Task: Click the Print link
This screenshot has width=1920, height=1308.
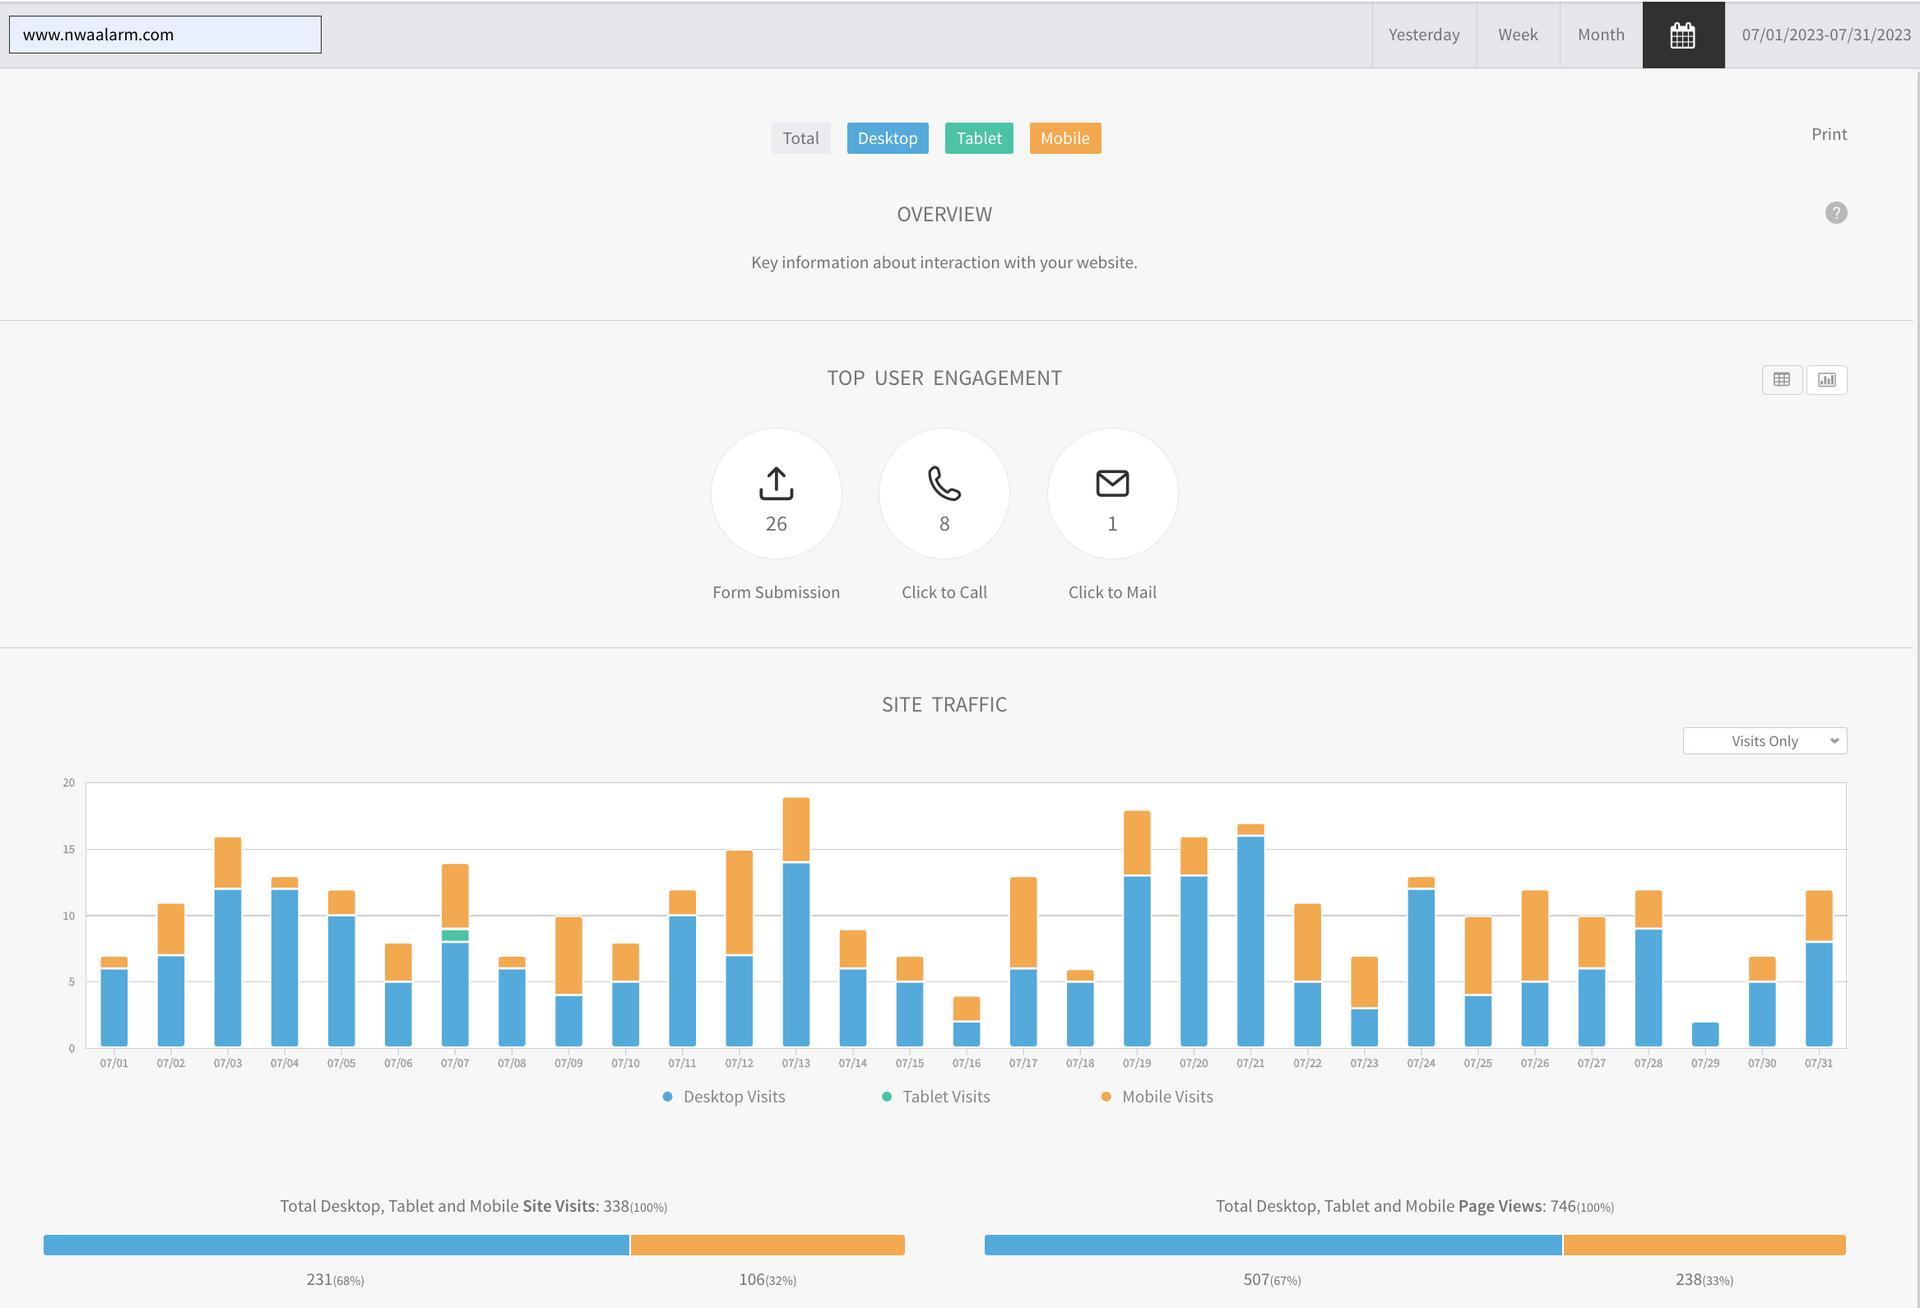Action: [1828, 134]
